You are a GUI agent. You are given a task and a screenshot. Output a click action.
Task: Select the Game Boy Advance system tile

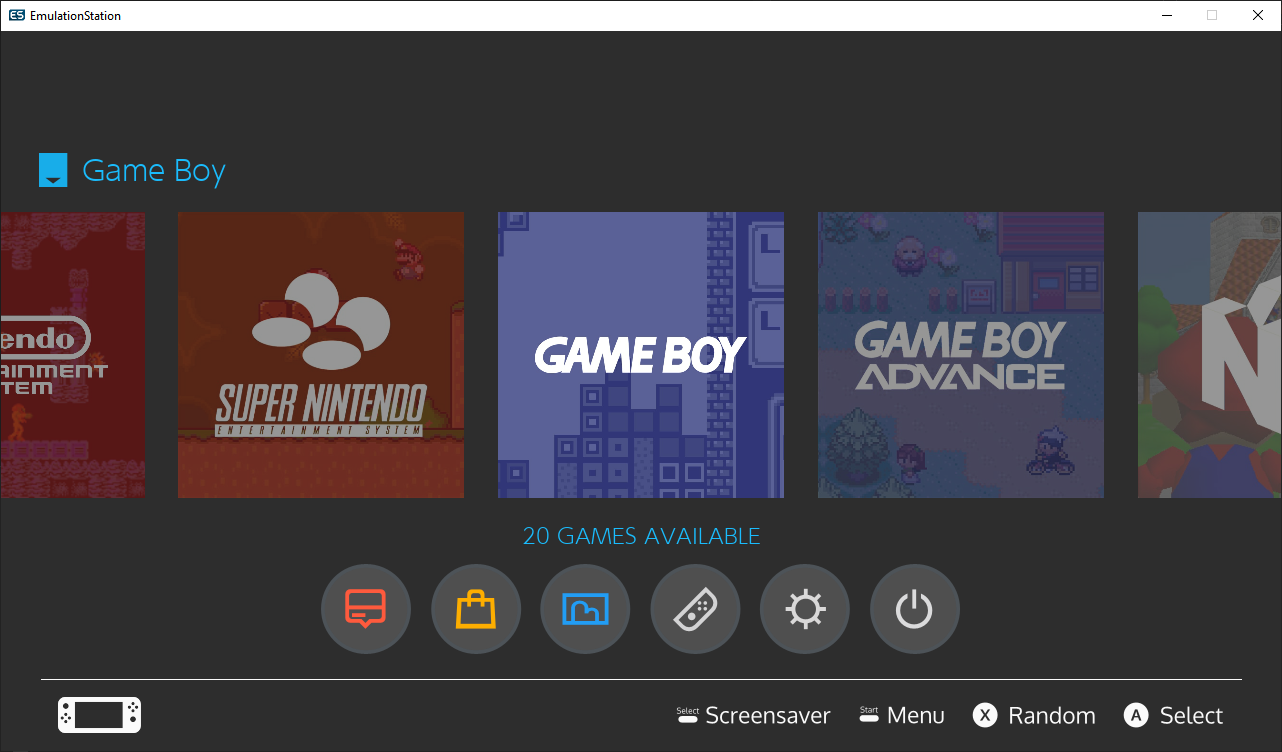pyautogui.click(x=961, y=355)
